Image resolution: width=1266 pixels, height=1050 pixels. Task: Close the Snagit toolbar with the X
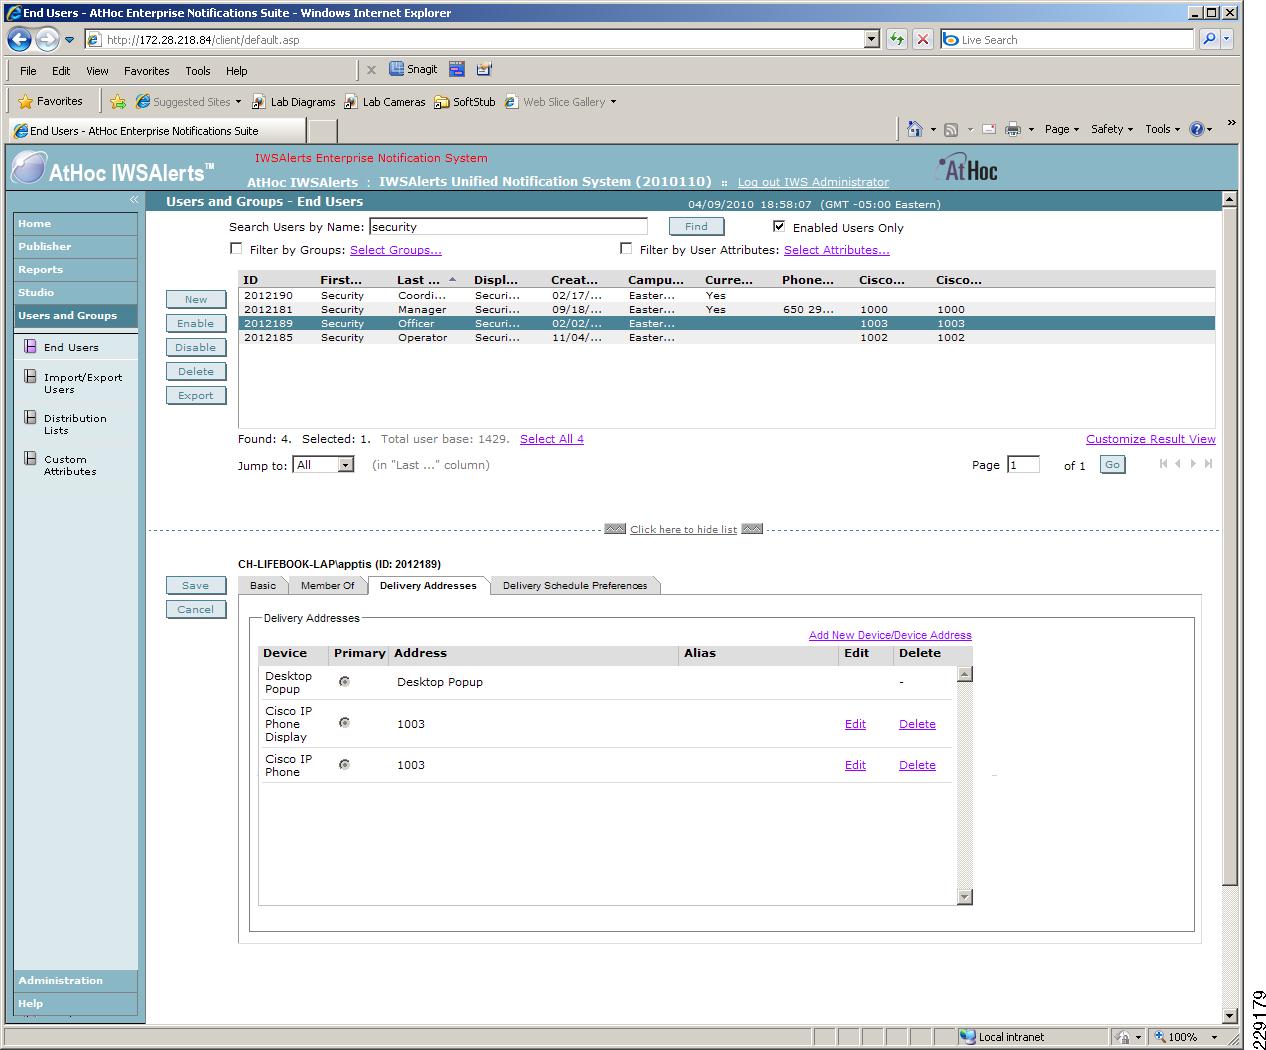pos(371,70)
